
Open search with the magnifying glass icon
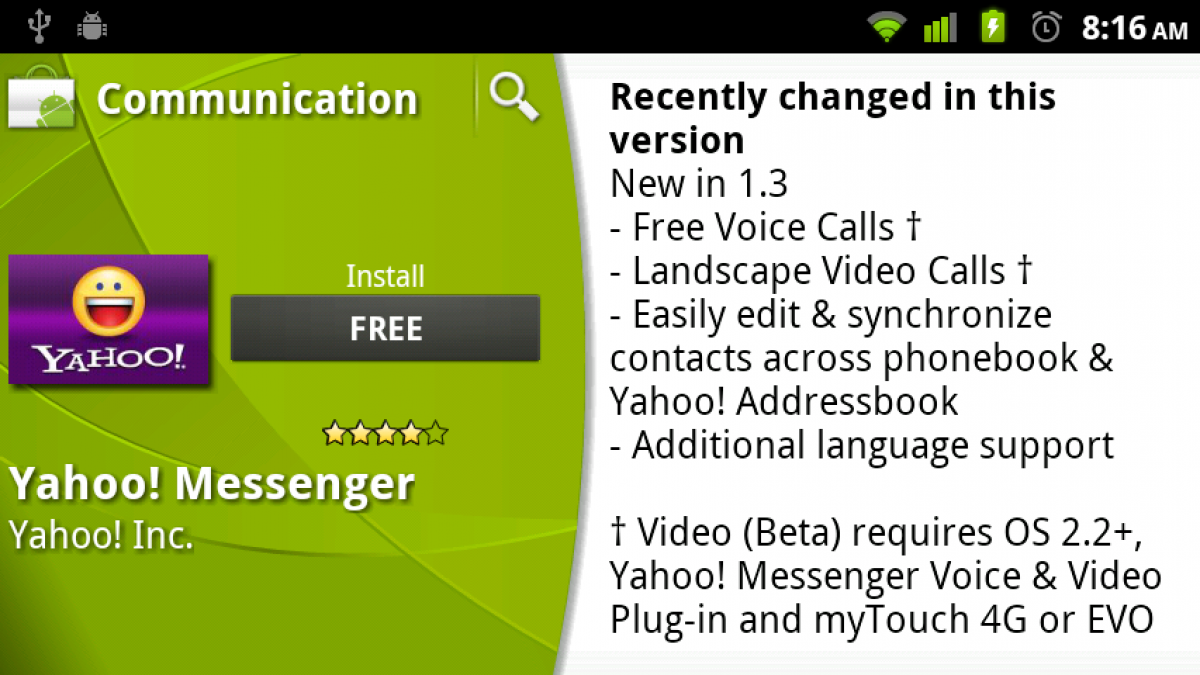(514, 98)
